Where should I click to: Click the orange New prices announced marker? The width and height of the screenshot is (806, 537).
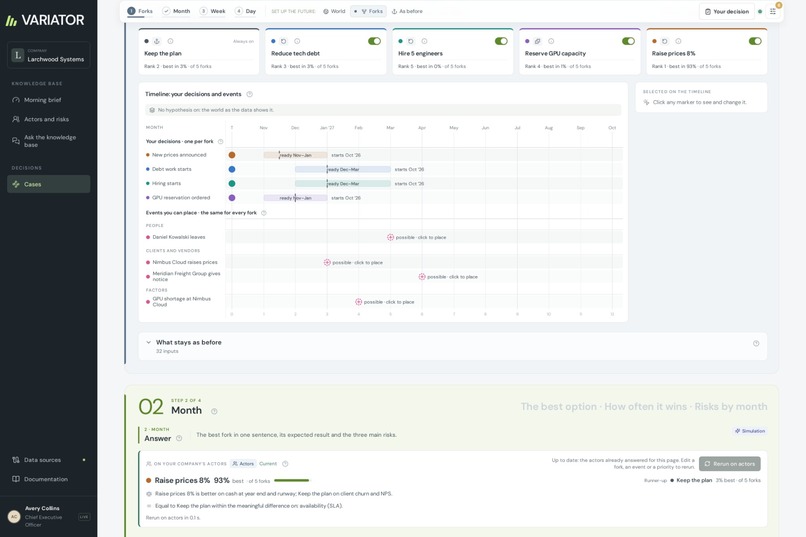pos(232,155)
